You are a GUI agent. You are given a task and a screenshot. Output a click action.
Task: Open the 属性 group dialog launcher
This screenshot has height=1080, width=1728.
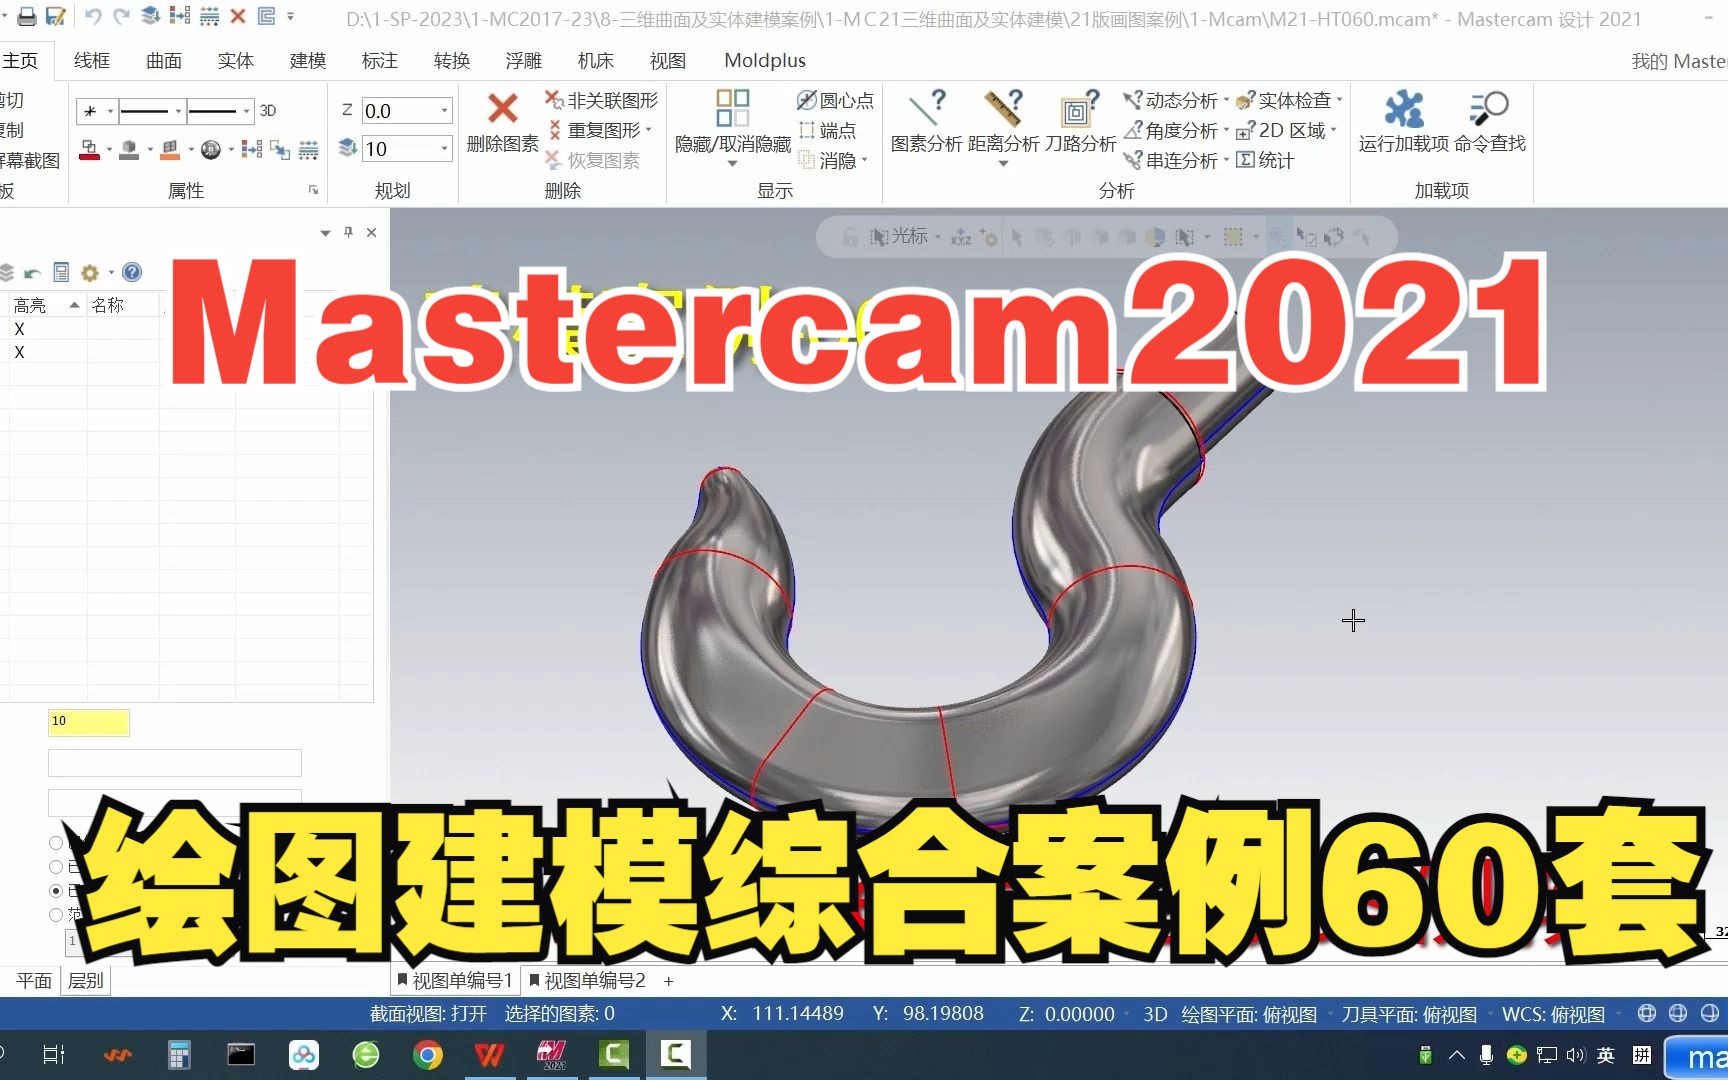point(313,190)
